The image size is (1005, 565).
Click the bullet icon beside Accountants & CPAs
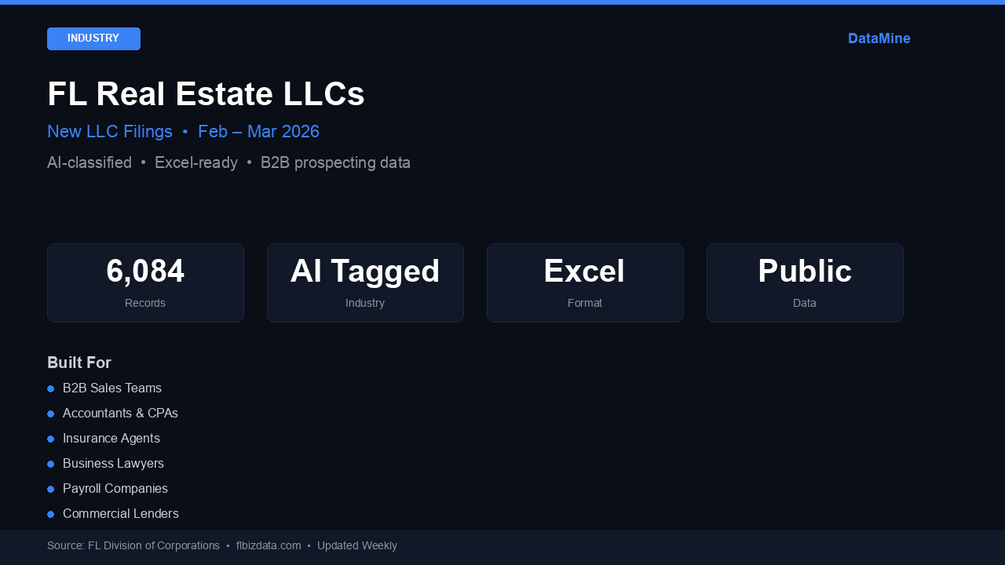(51, 414)
